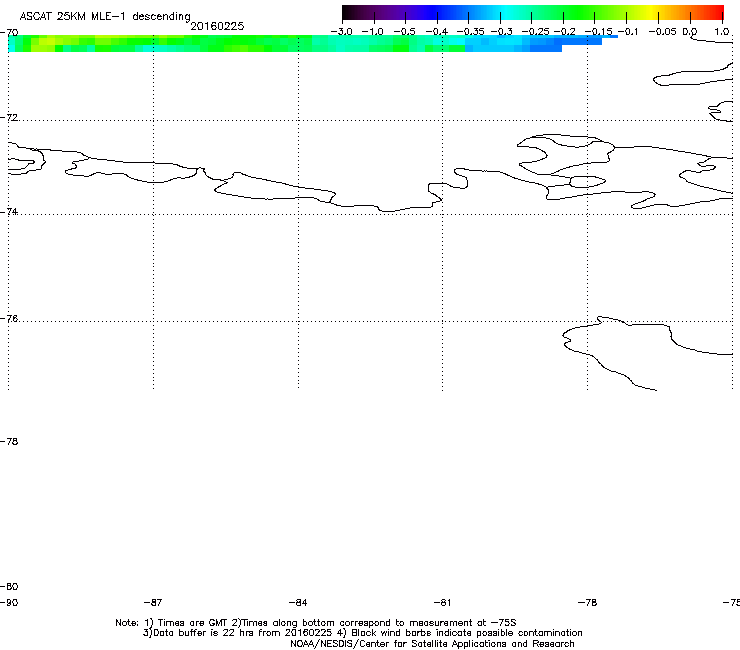Image resolution: width=740 pixels, height=650 pixels.
Task: Click the longitude label -81
Action: click(442, 603)
